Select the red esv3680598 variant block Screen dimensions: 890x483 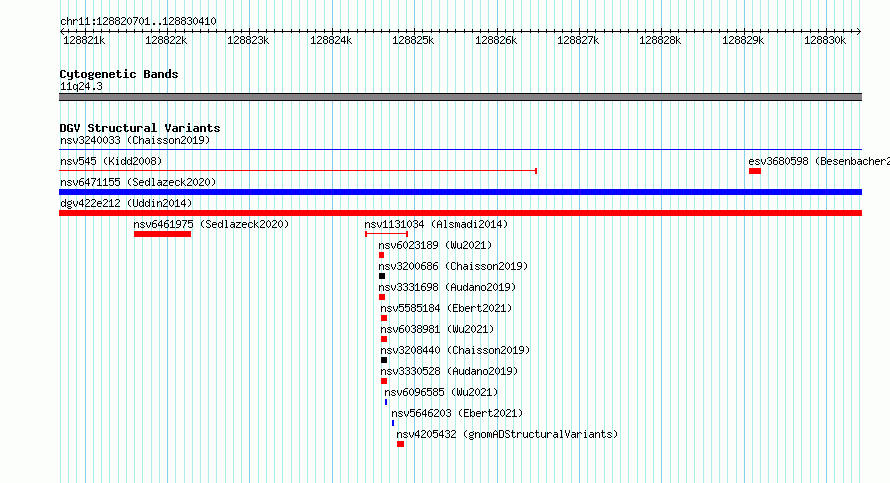tap(754, 171)
